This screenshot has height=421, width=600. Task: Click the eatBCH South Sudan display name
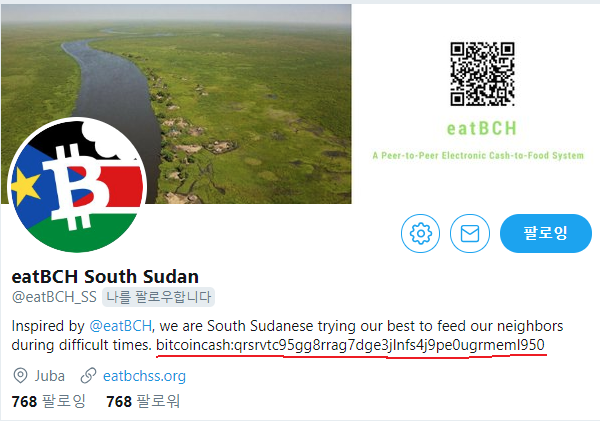point(105,276)
